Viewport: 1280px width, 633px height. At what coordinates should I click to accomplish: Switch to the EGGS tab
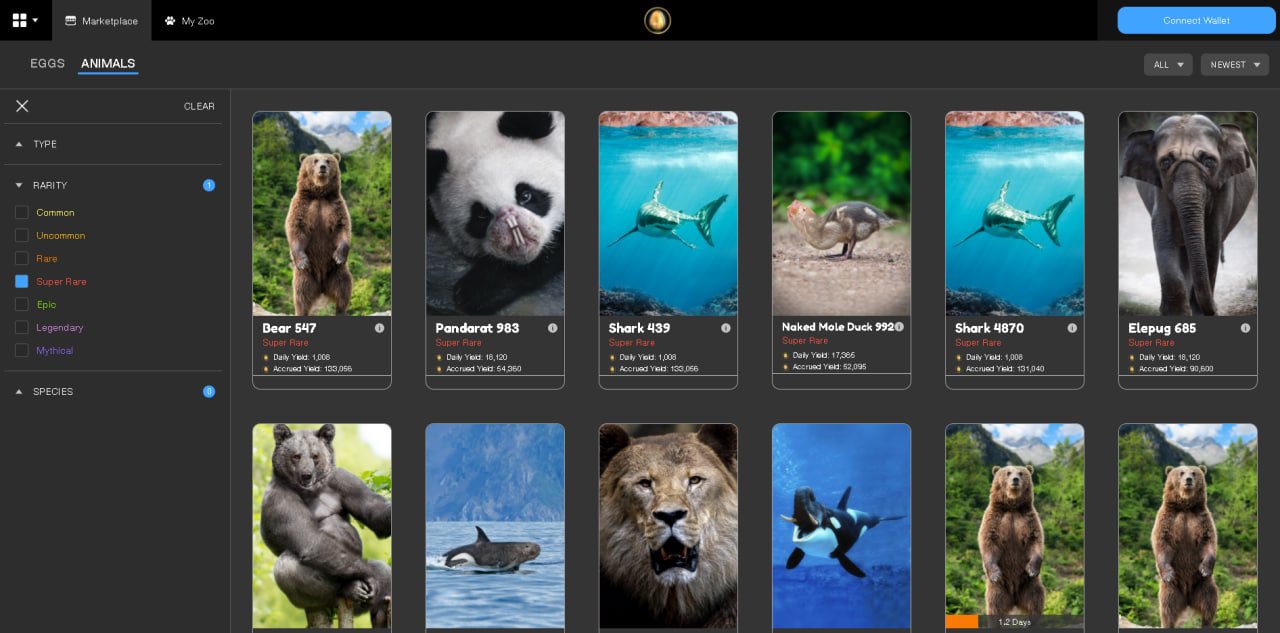coord(47,63)
